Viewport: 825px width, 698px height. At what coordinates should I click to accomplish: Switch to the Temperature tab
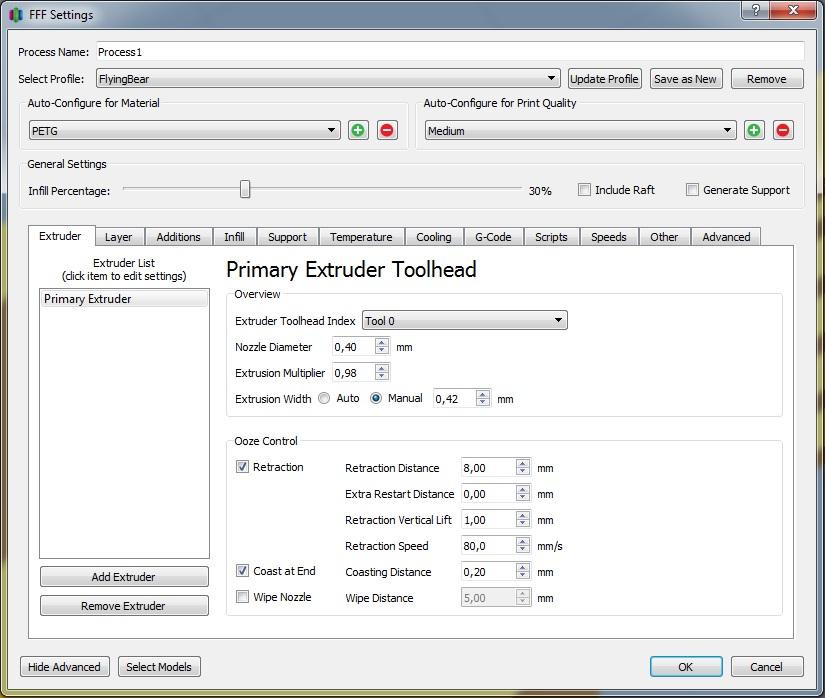361,237
